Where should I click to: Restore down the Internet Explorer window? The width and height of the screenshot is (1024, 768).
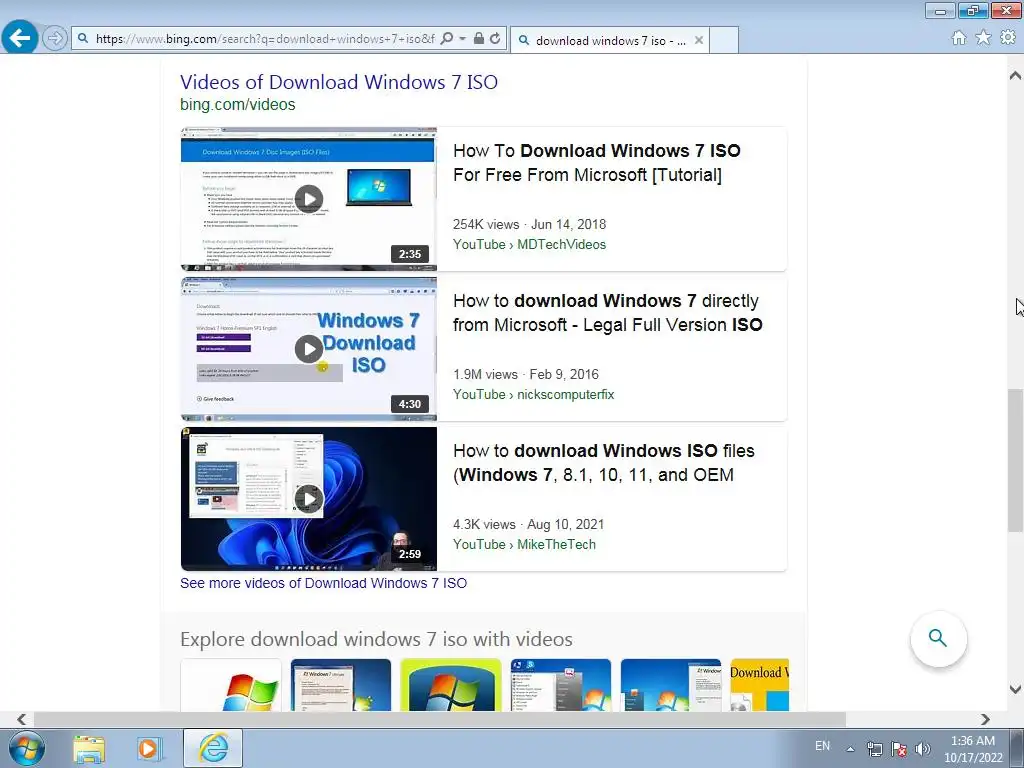973,10
